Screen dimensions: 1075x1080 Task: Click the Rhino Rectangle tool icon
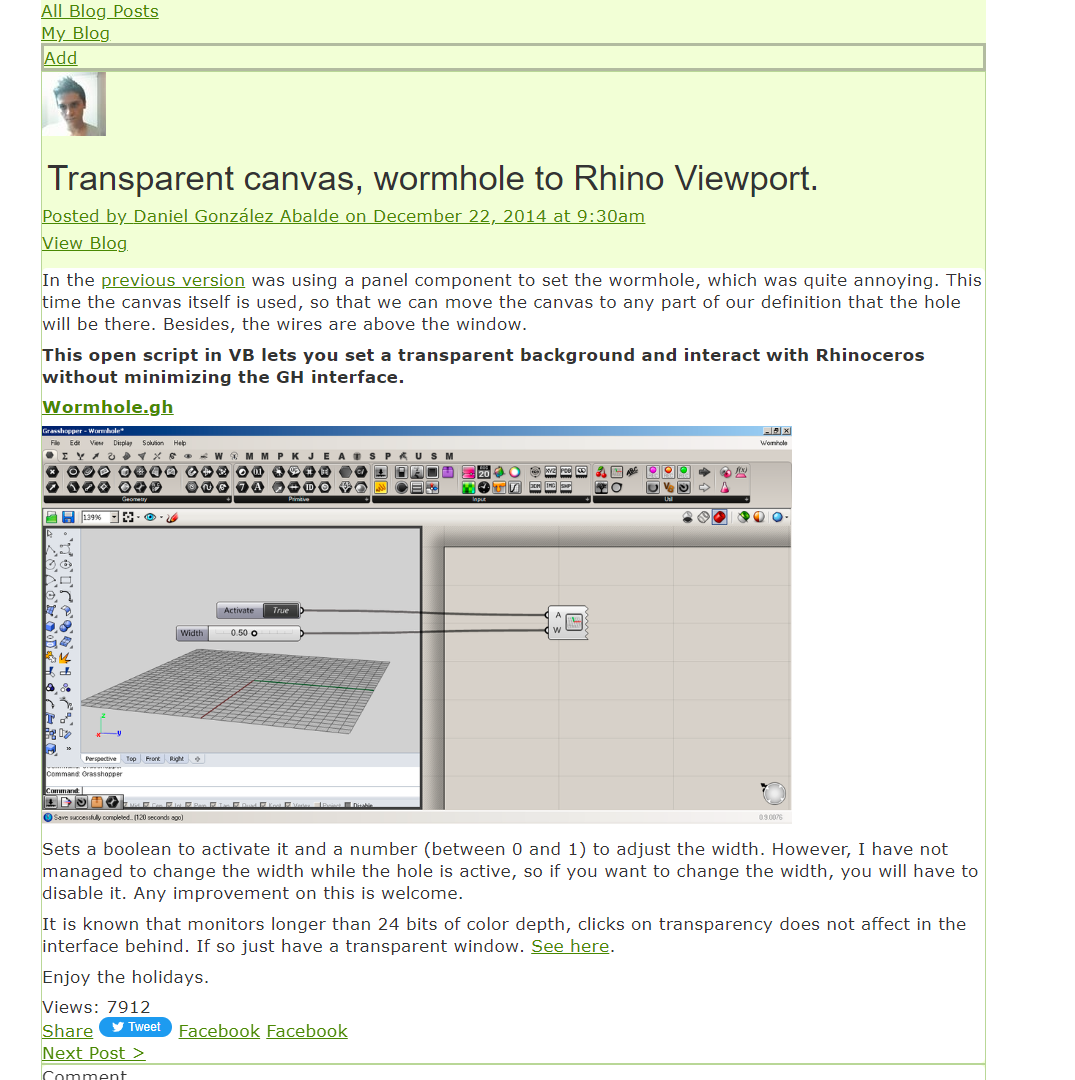pyautogui.click(x=66, y=581)
